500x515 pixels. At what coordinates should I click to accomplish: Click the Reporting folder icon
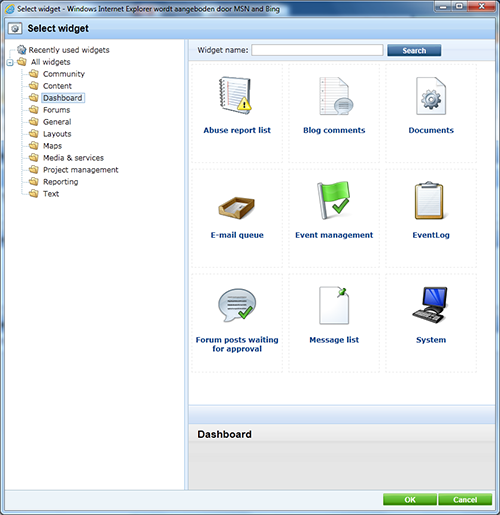(34, 182)
